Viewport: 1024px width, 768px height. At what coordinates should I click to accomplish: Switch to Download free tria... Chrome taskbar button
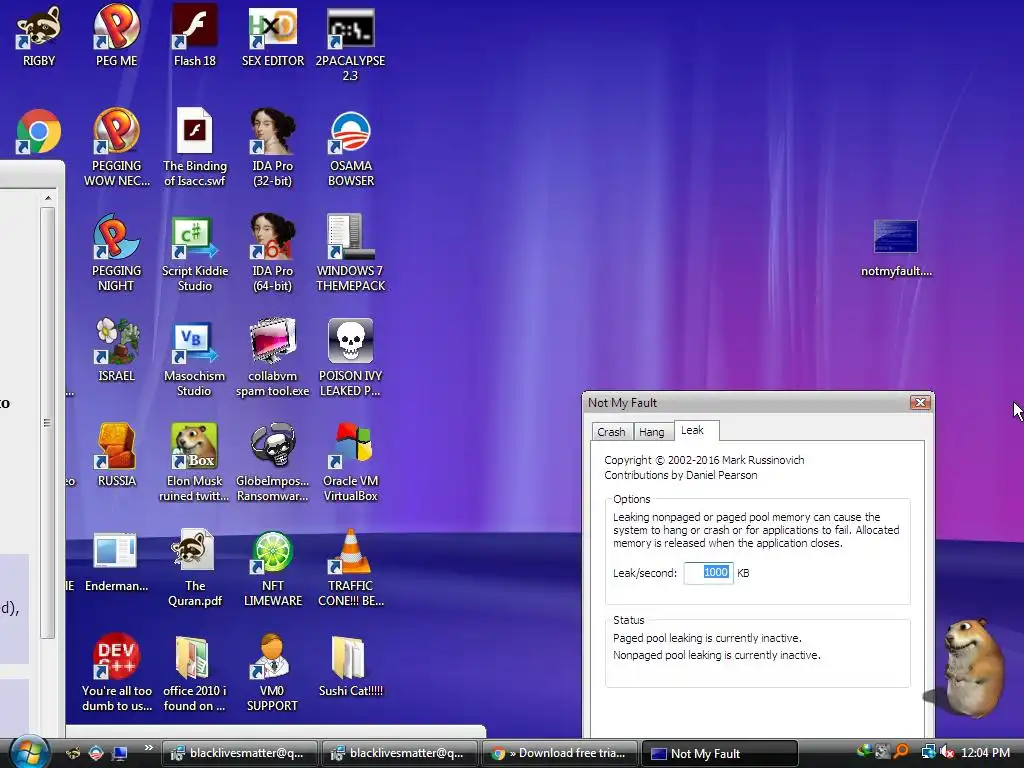tap(560, 753)
